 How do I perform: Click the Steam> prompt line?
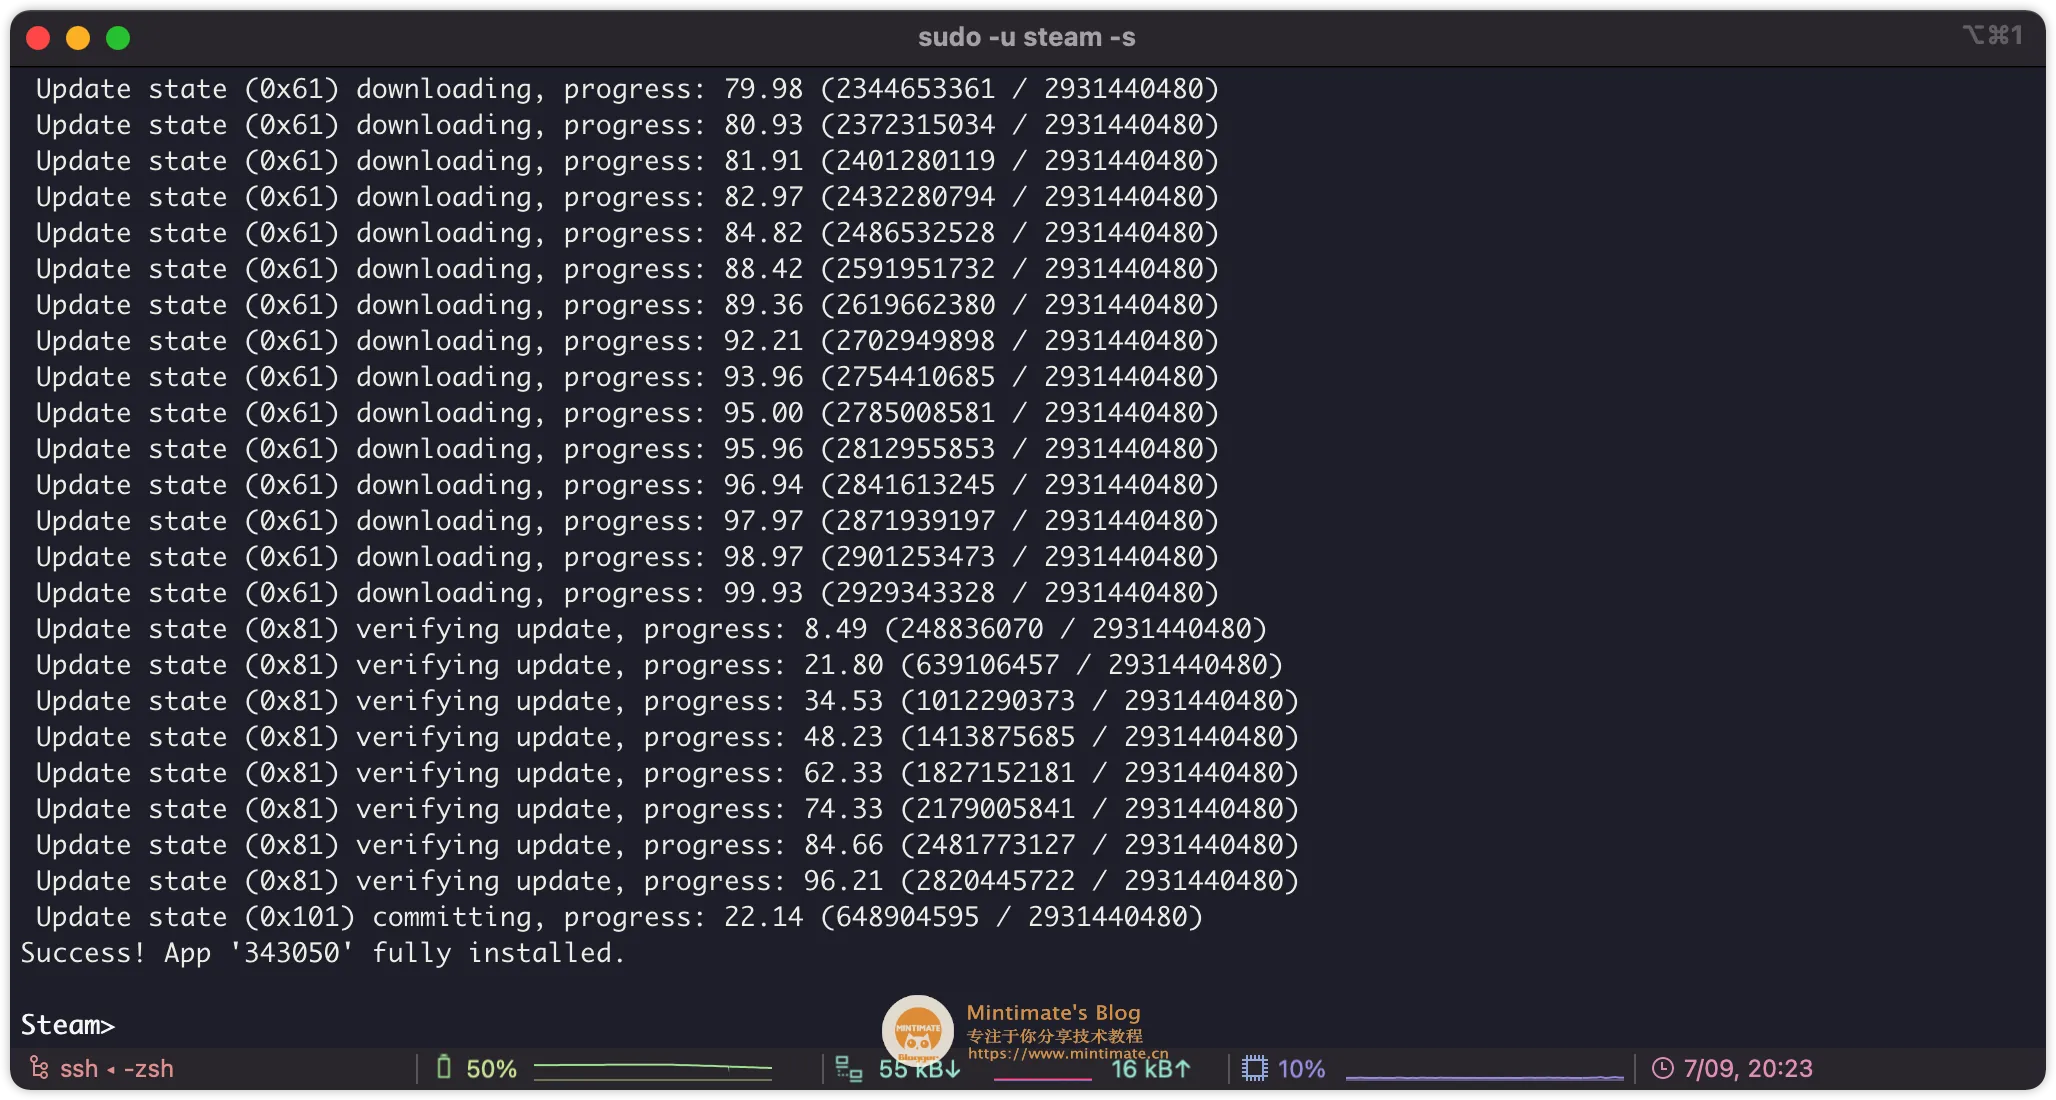(68, 1025)
